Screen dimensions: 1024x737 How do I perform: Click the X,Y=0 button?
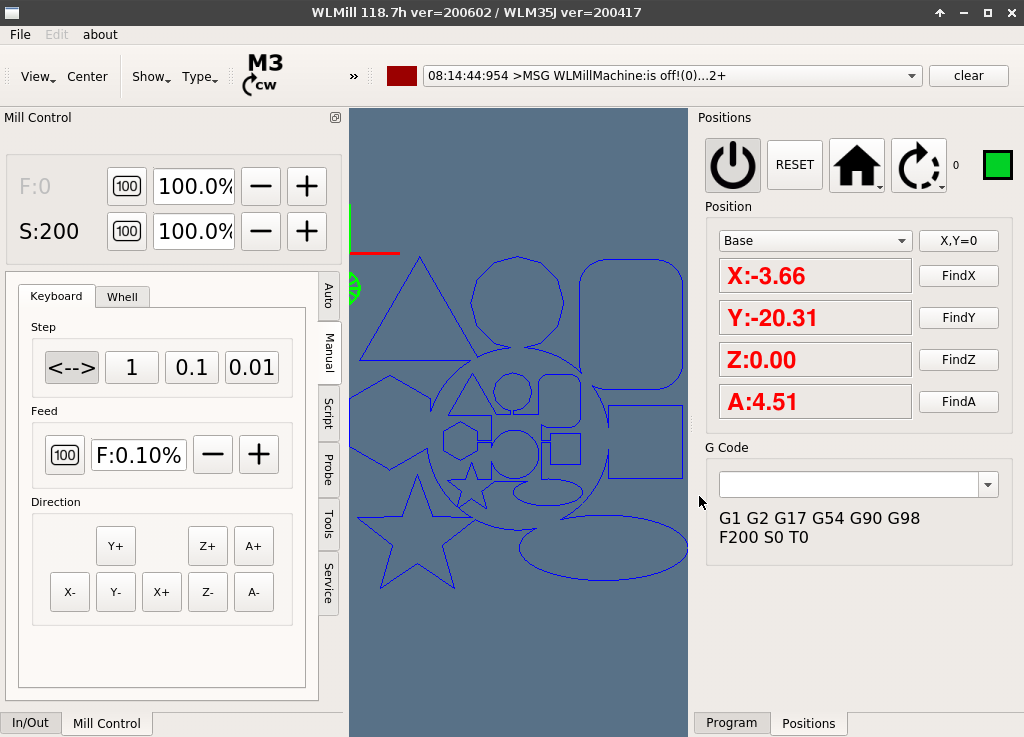pos(959,241)
